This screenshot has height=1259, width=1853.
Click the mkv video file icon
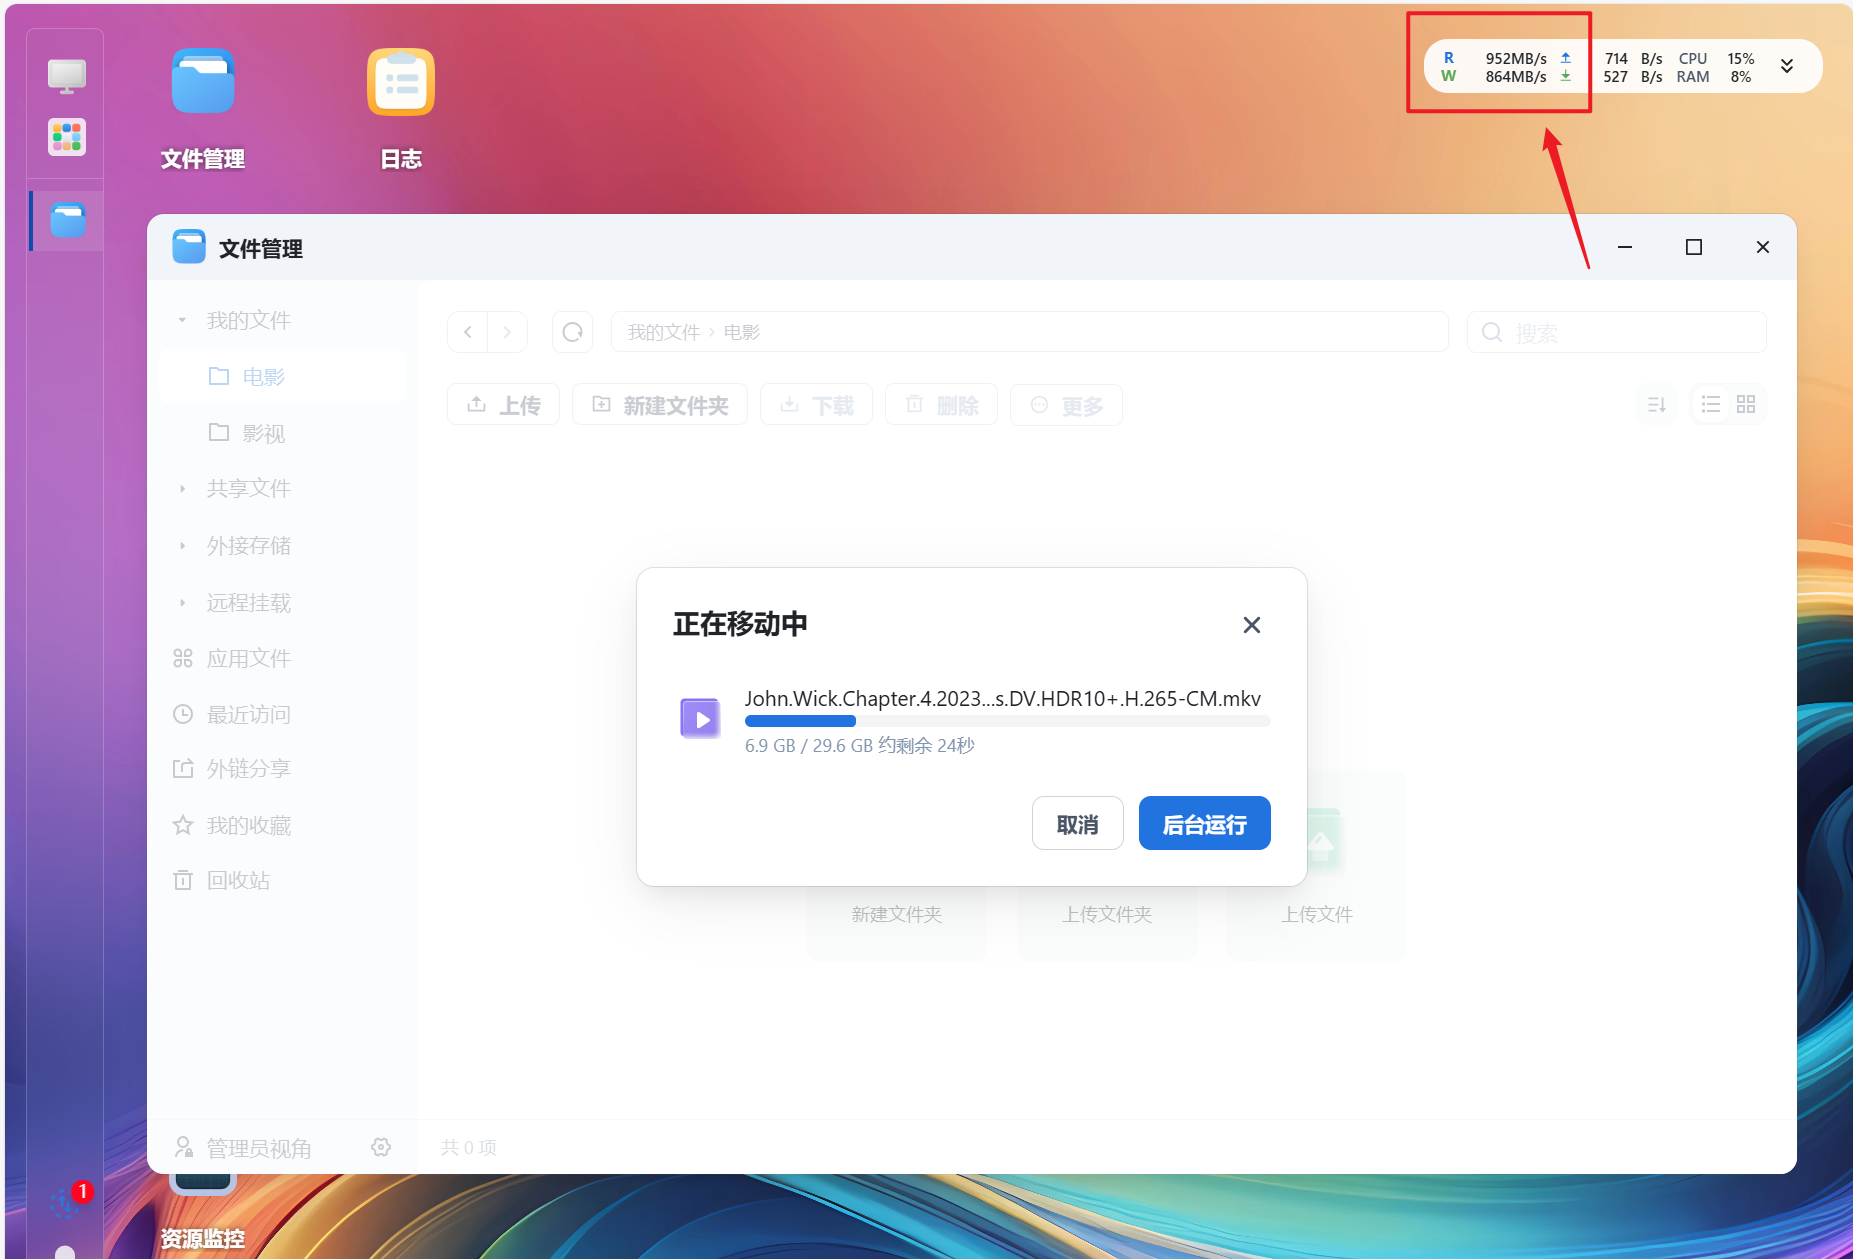click(x=701, y=719)
